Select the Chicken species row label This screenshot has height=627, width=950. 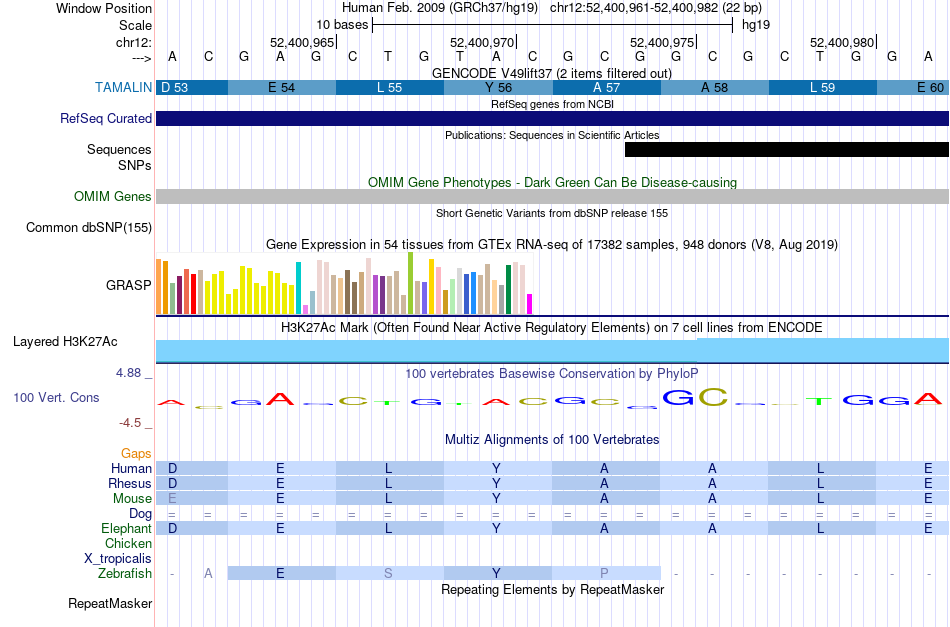128,543
